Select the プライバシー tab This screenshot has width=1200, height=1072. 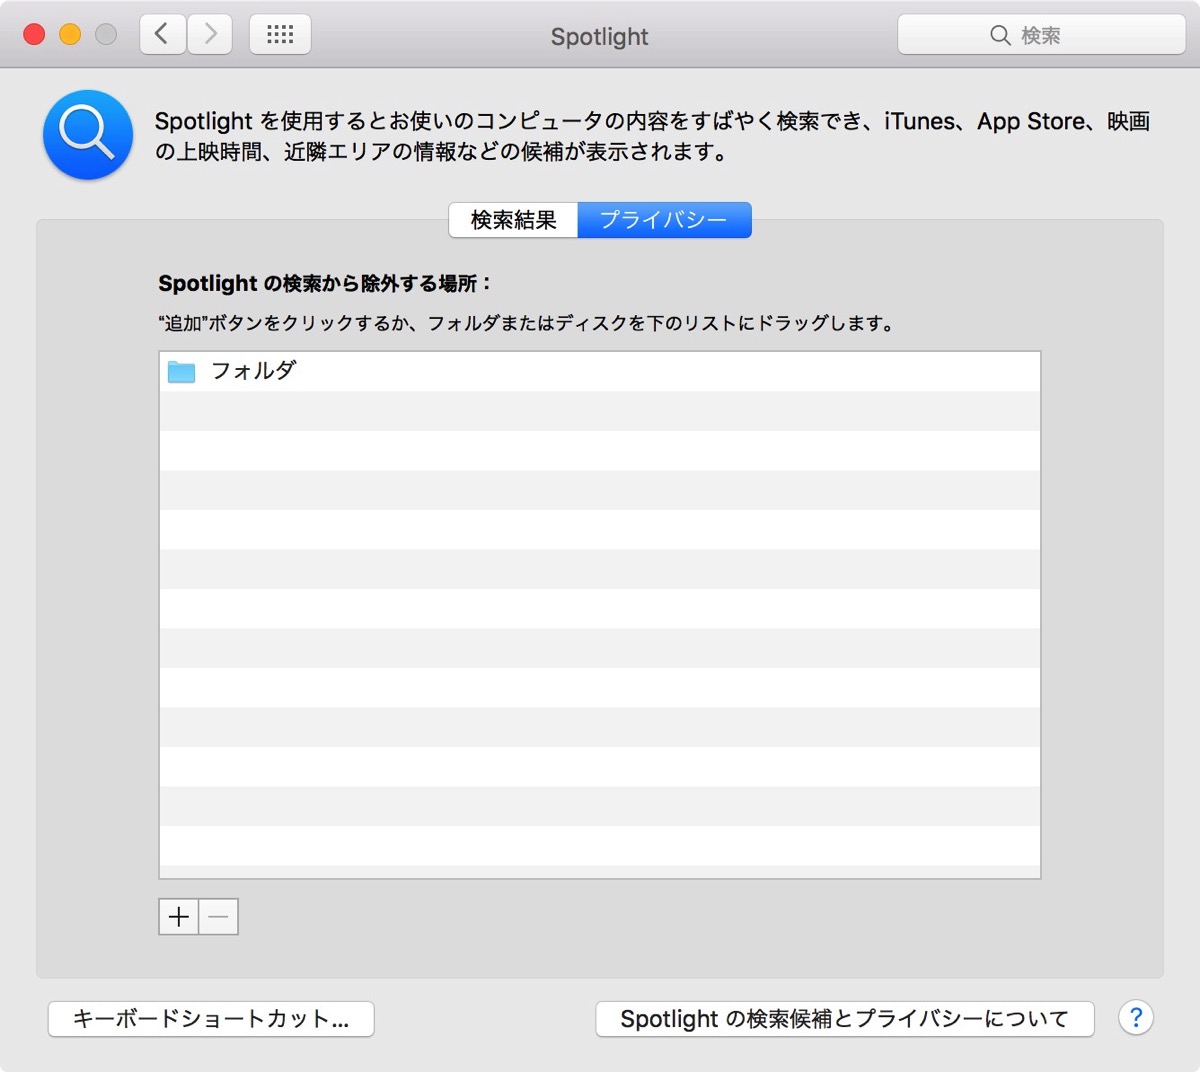pyautogui.click(x=664, y=220)
